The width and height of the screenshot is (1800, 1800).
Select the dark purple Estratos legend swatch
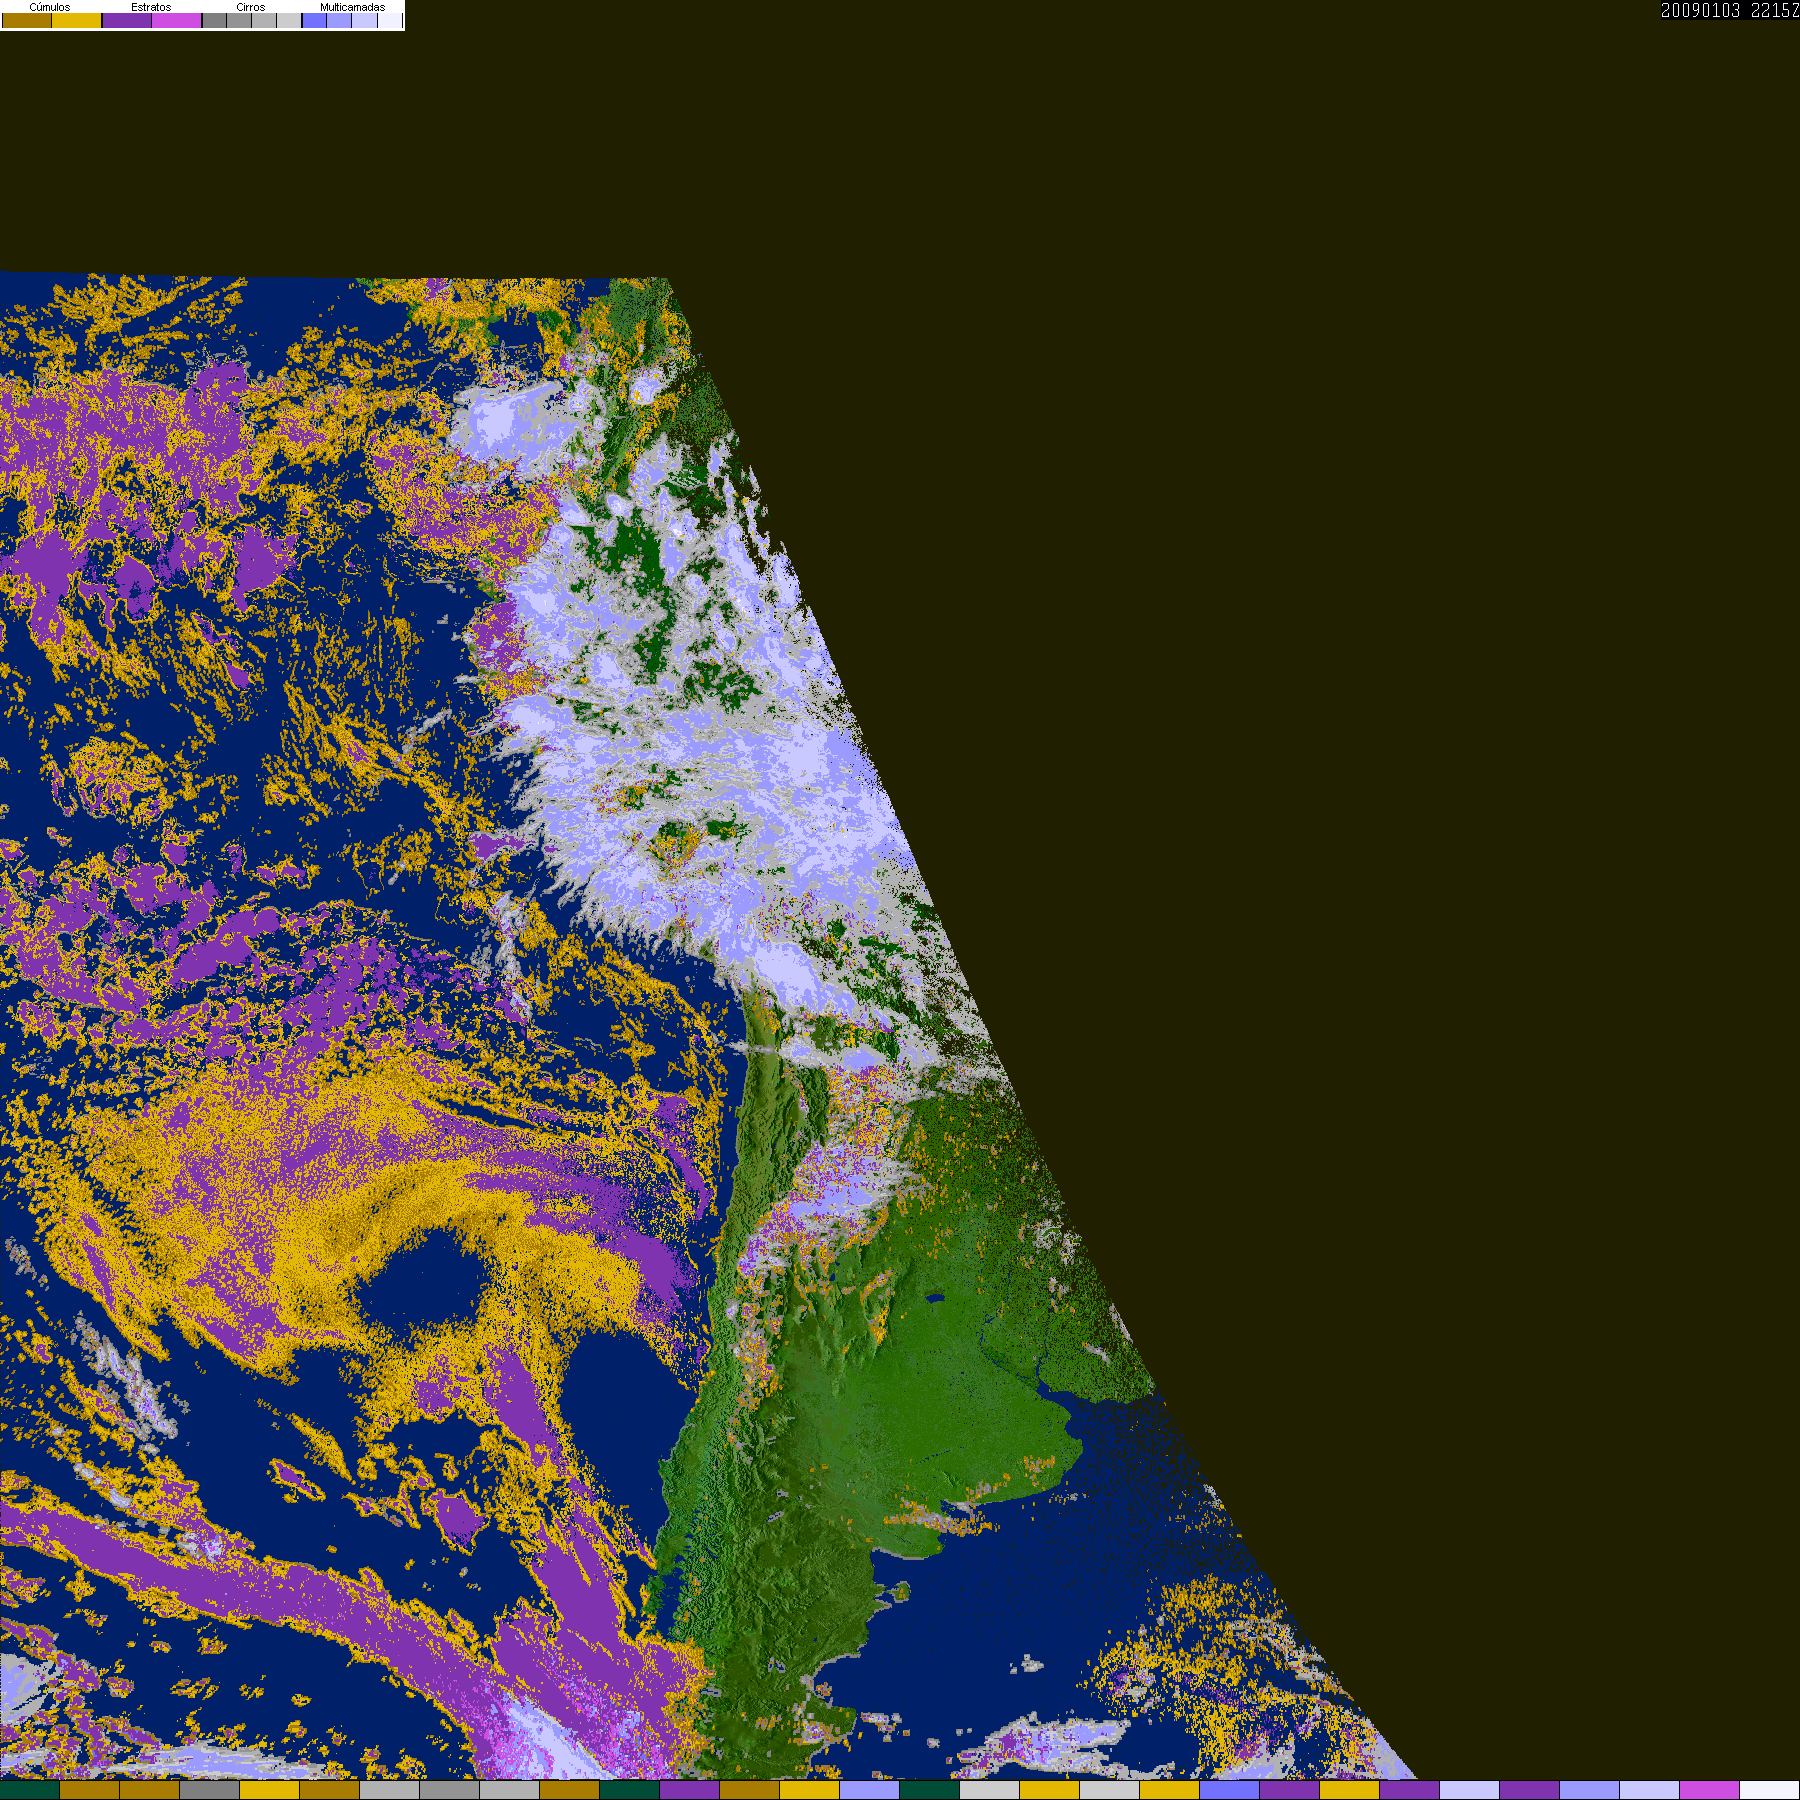click(127, 20)
